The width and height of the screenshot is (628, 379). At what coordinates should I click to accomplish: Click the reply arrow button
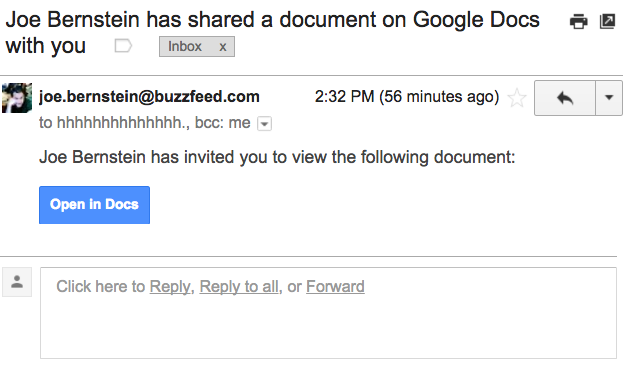tap(565, 98)
